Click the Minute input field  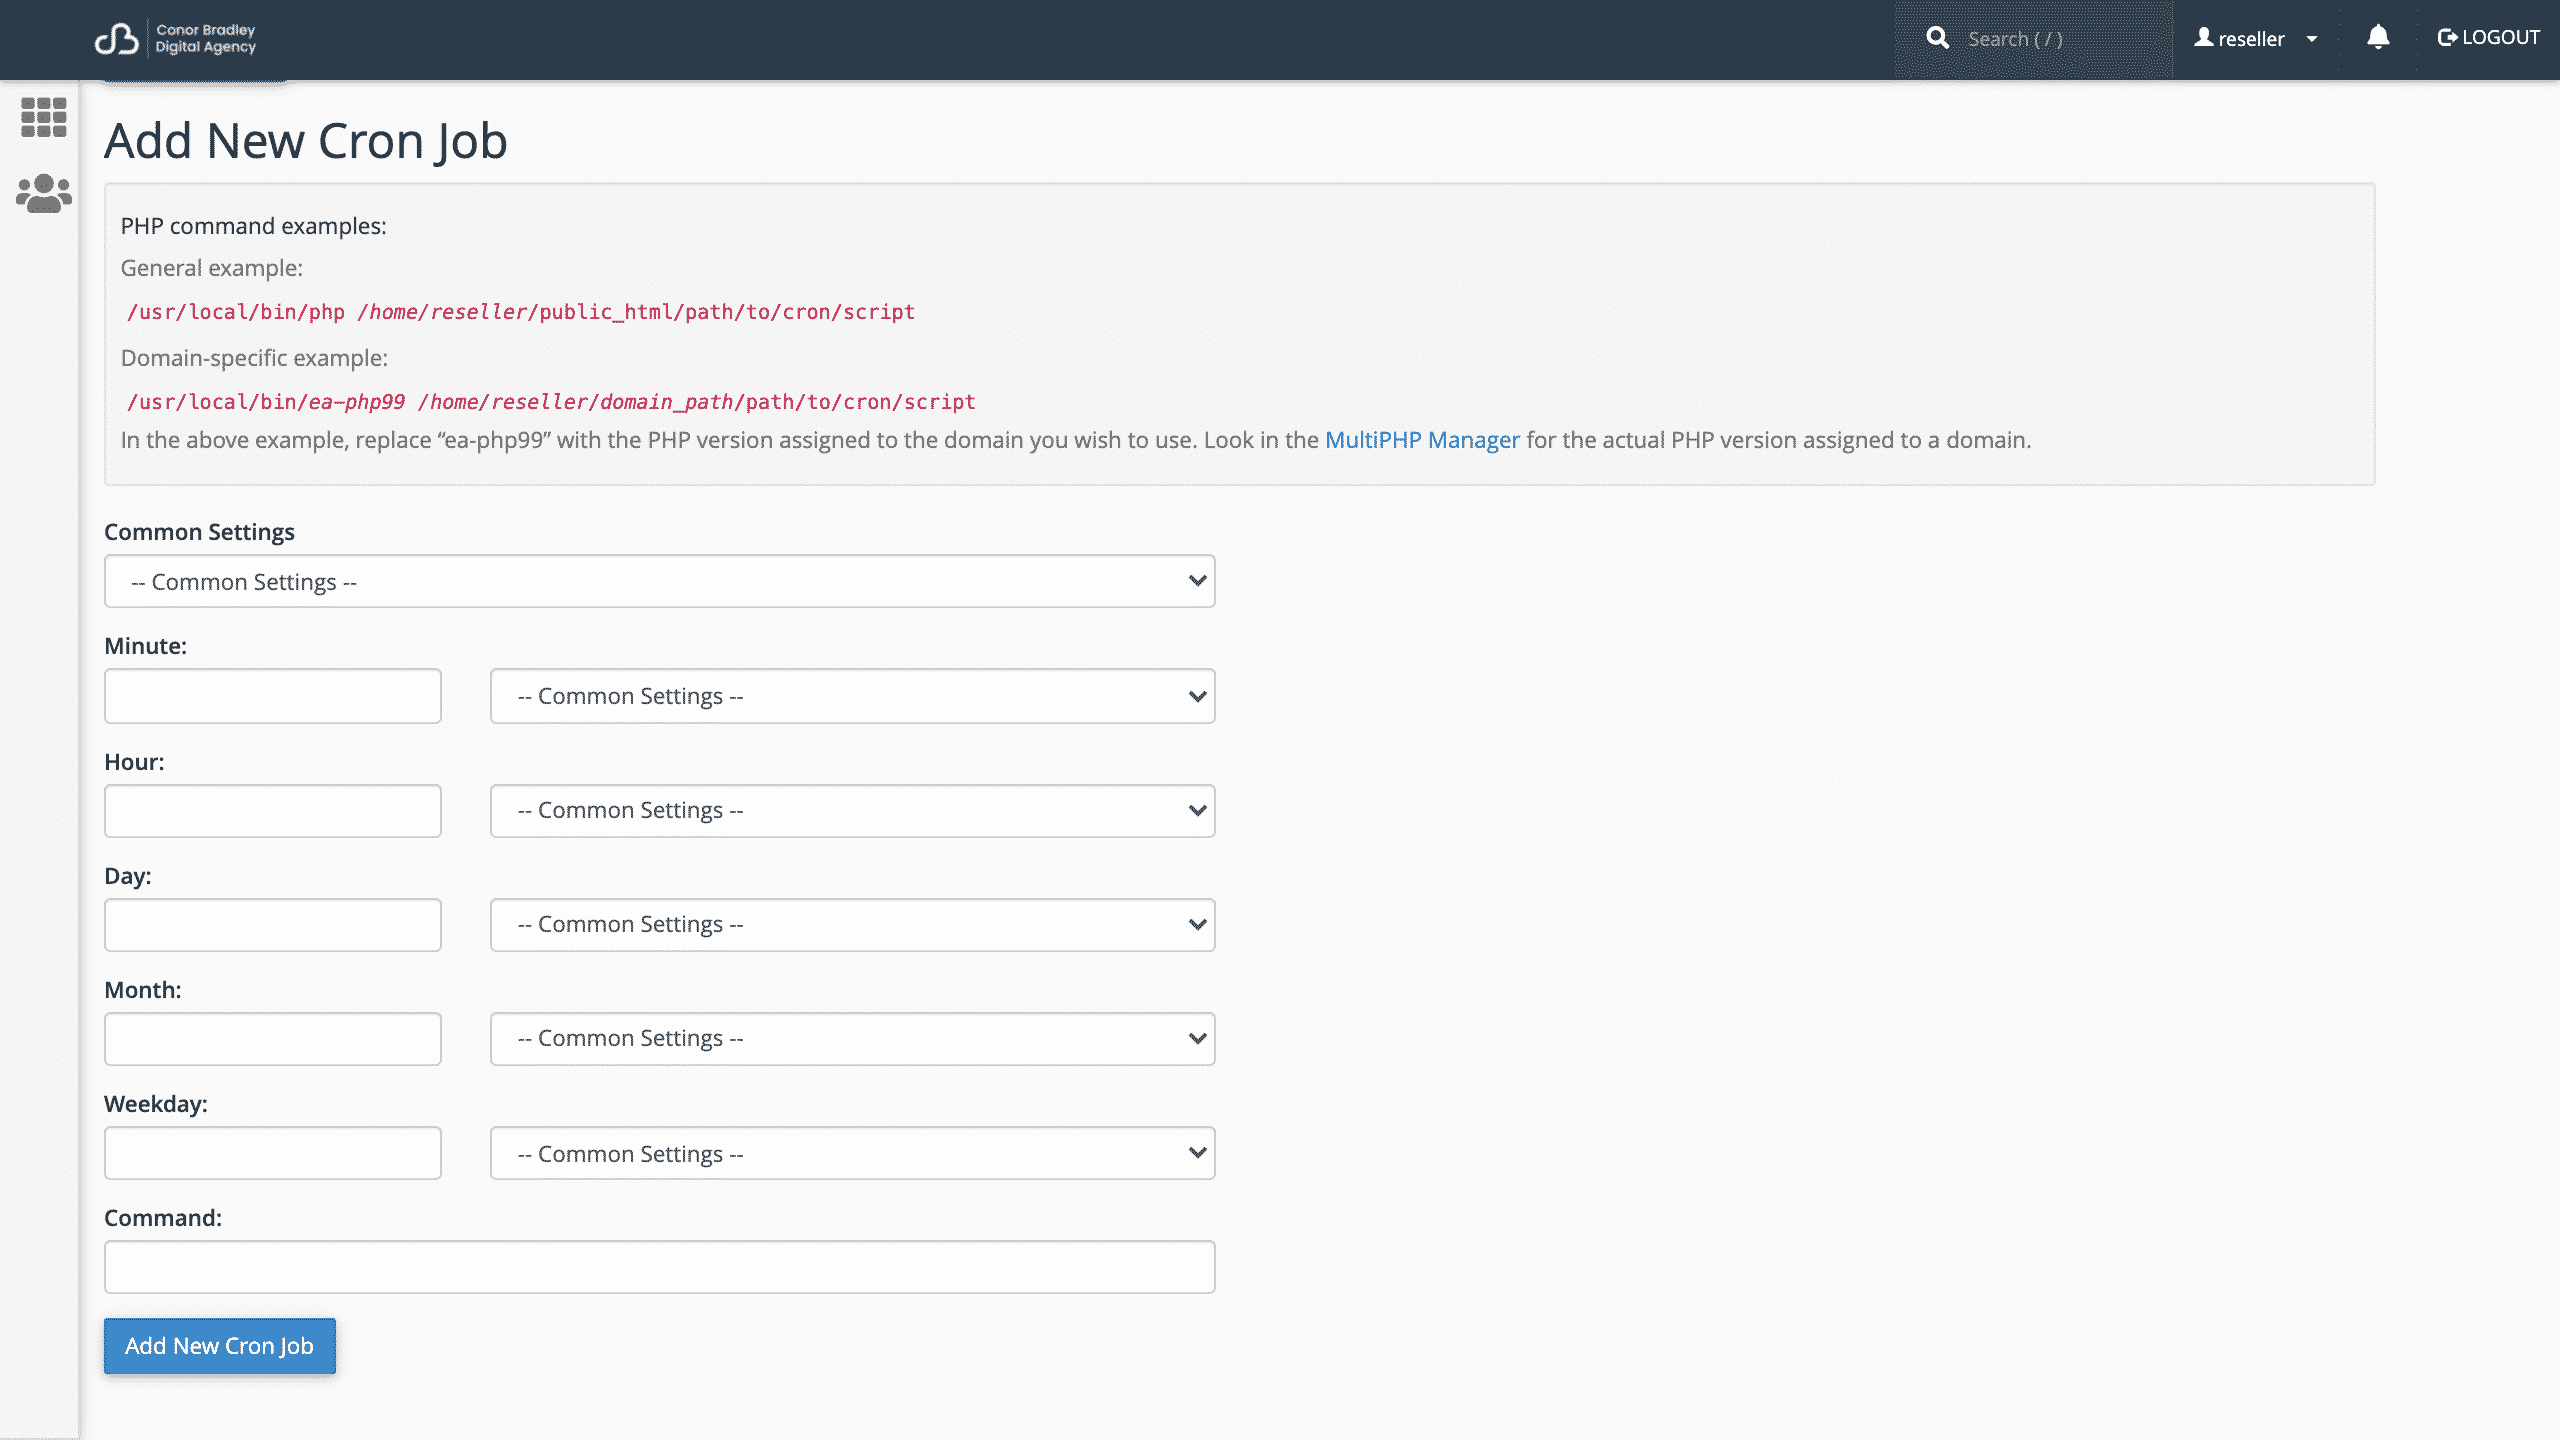pyautogui.click(x=273, y=696)
